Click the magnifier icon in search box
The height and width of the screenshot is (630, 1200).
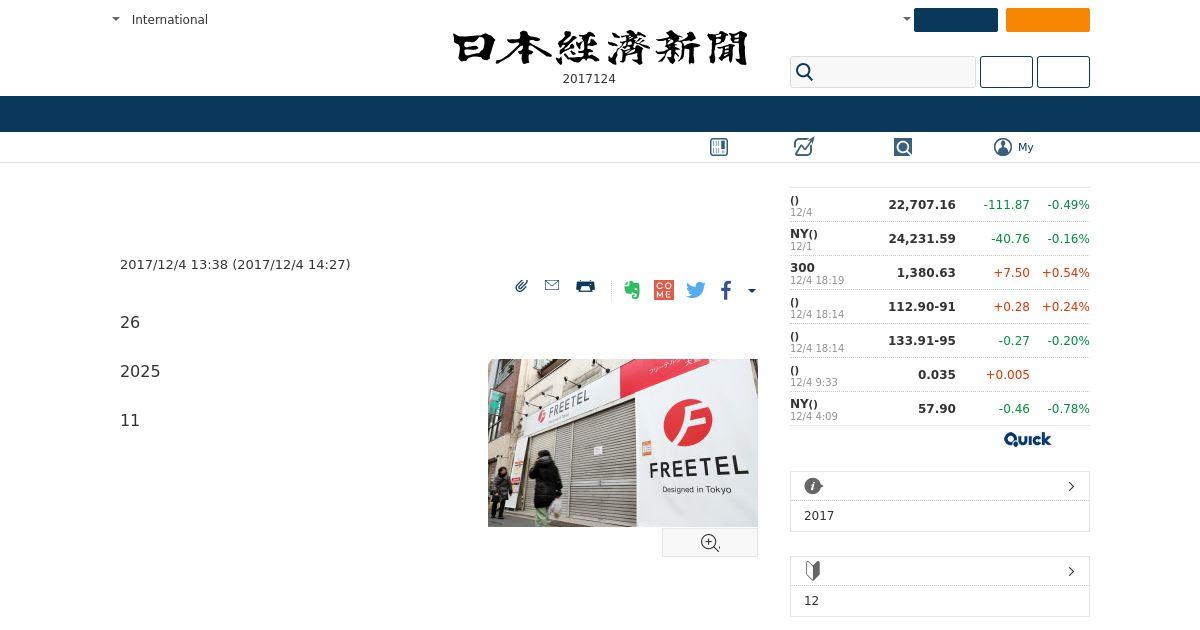[x=804, y=72]
